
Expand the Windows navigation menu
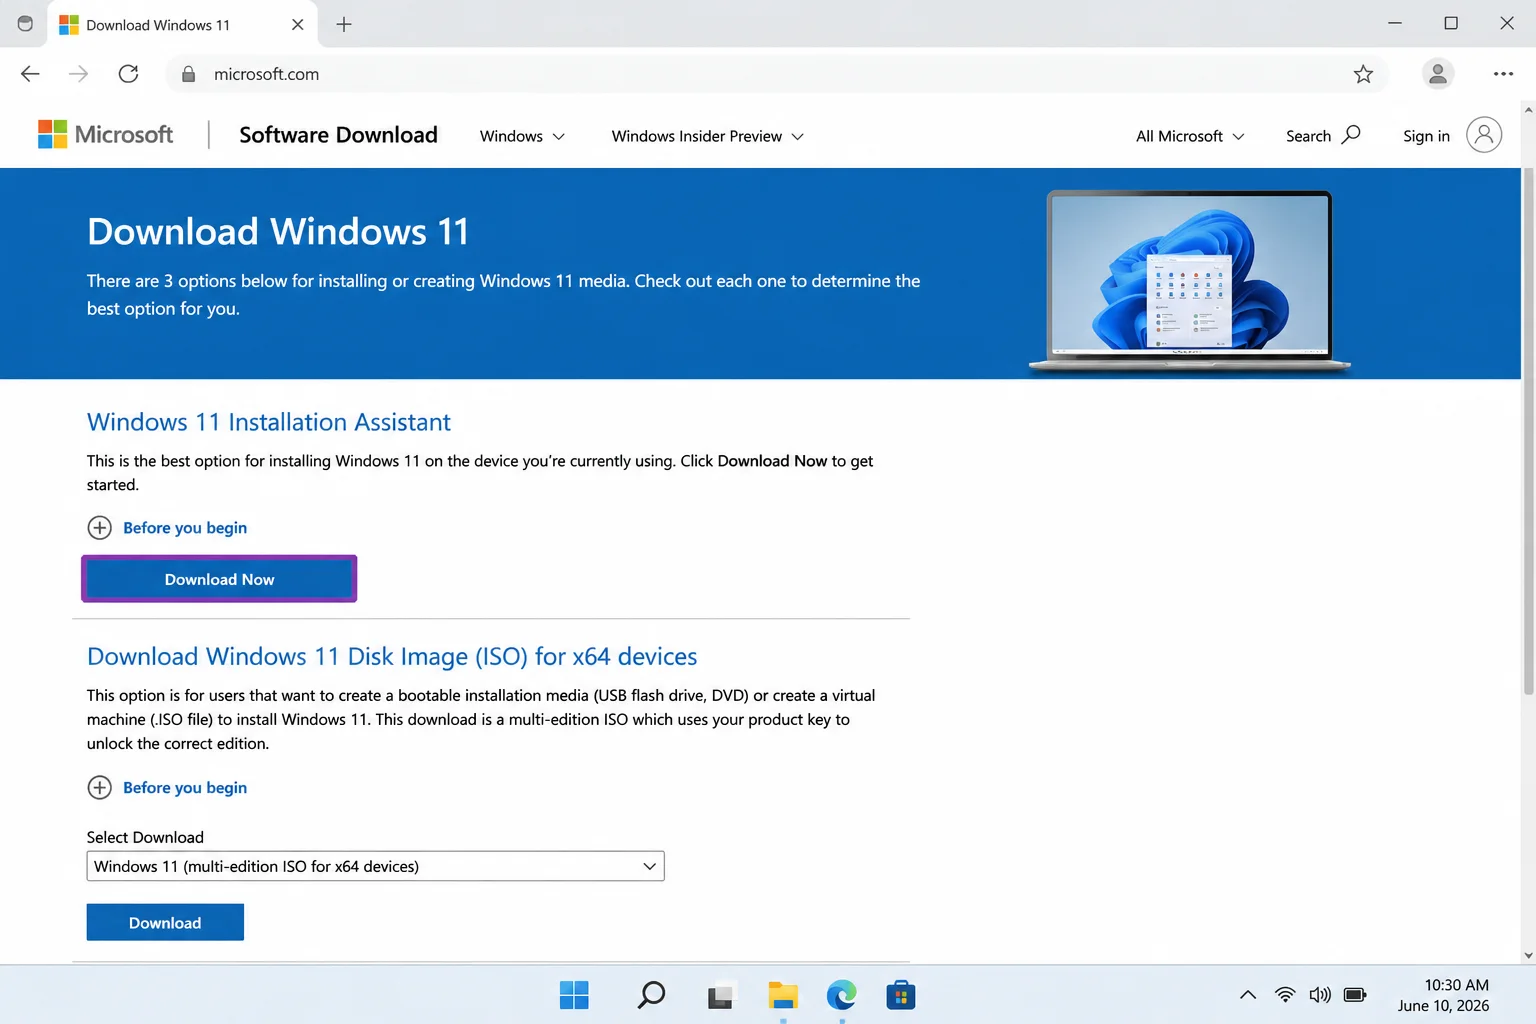pyautogui.click(x=522, y=136)
